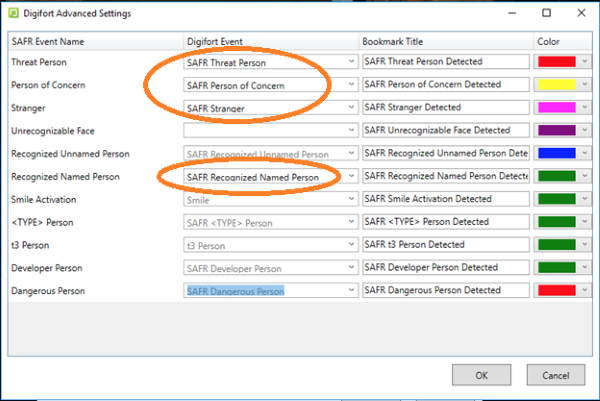Expand the SAFR Dangerous Person dropdown arrow
This screenshot has width=600, height=401.
tap(351, 291)
